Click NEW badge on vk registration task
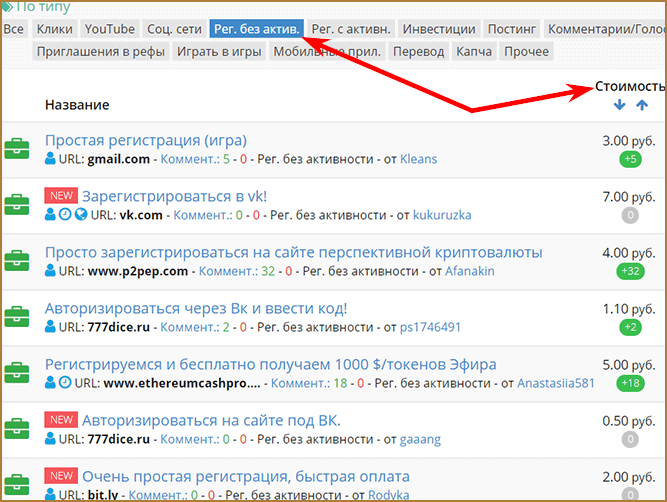The width and height of the screenshot is (667, 502). pos(61,196)
